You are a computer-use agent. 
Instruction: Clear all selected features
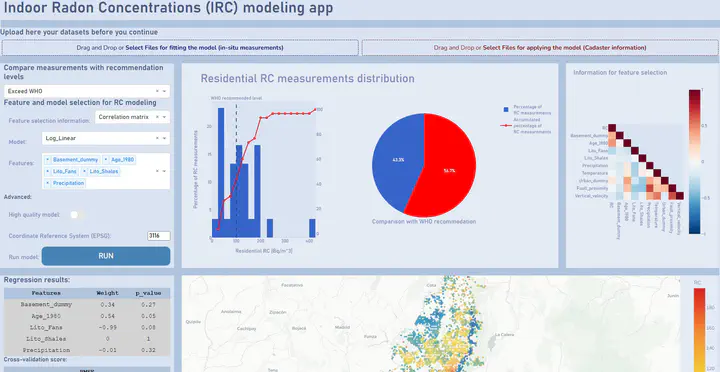coord(157,171)
